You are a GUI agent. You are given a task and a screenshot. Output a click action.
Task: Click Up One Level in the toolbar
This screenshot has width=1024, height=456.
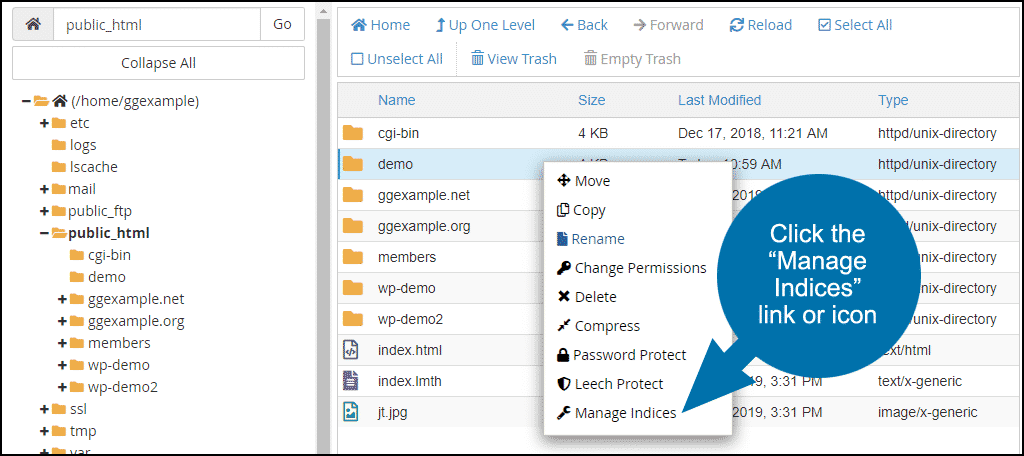click(485, 25)
